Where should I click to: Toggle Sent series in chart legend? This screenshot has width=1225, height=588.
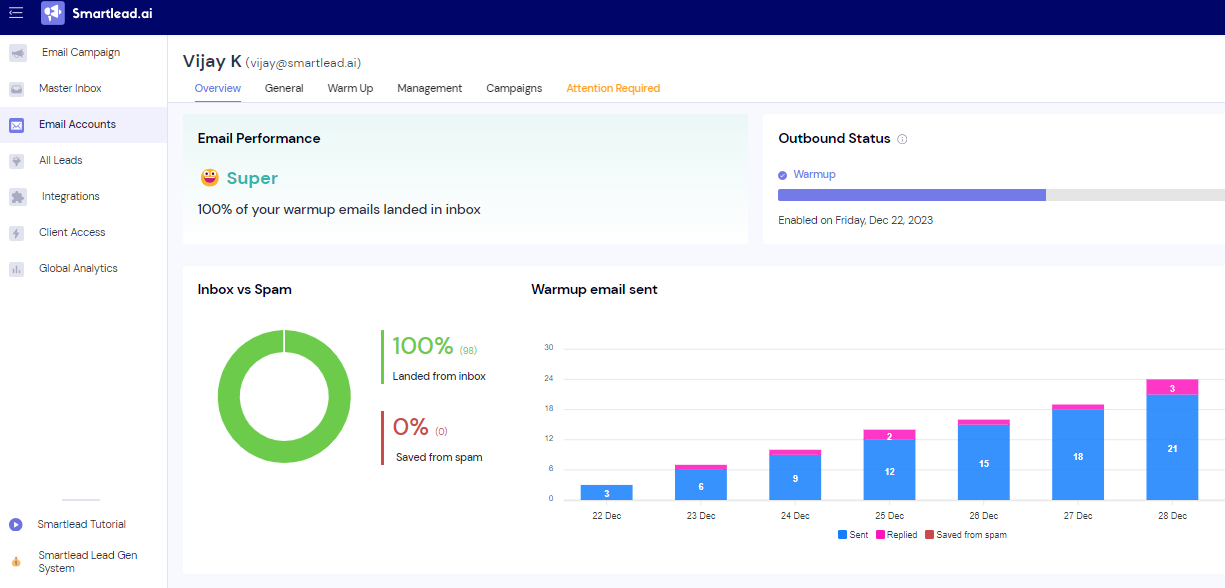[852, 535]
